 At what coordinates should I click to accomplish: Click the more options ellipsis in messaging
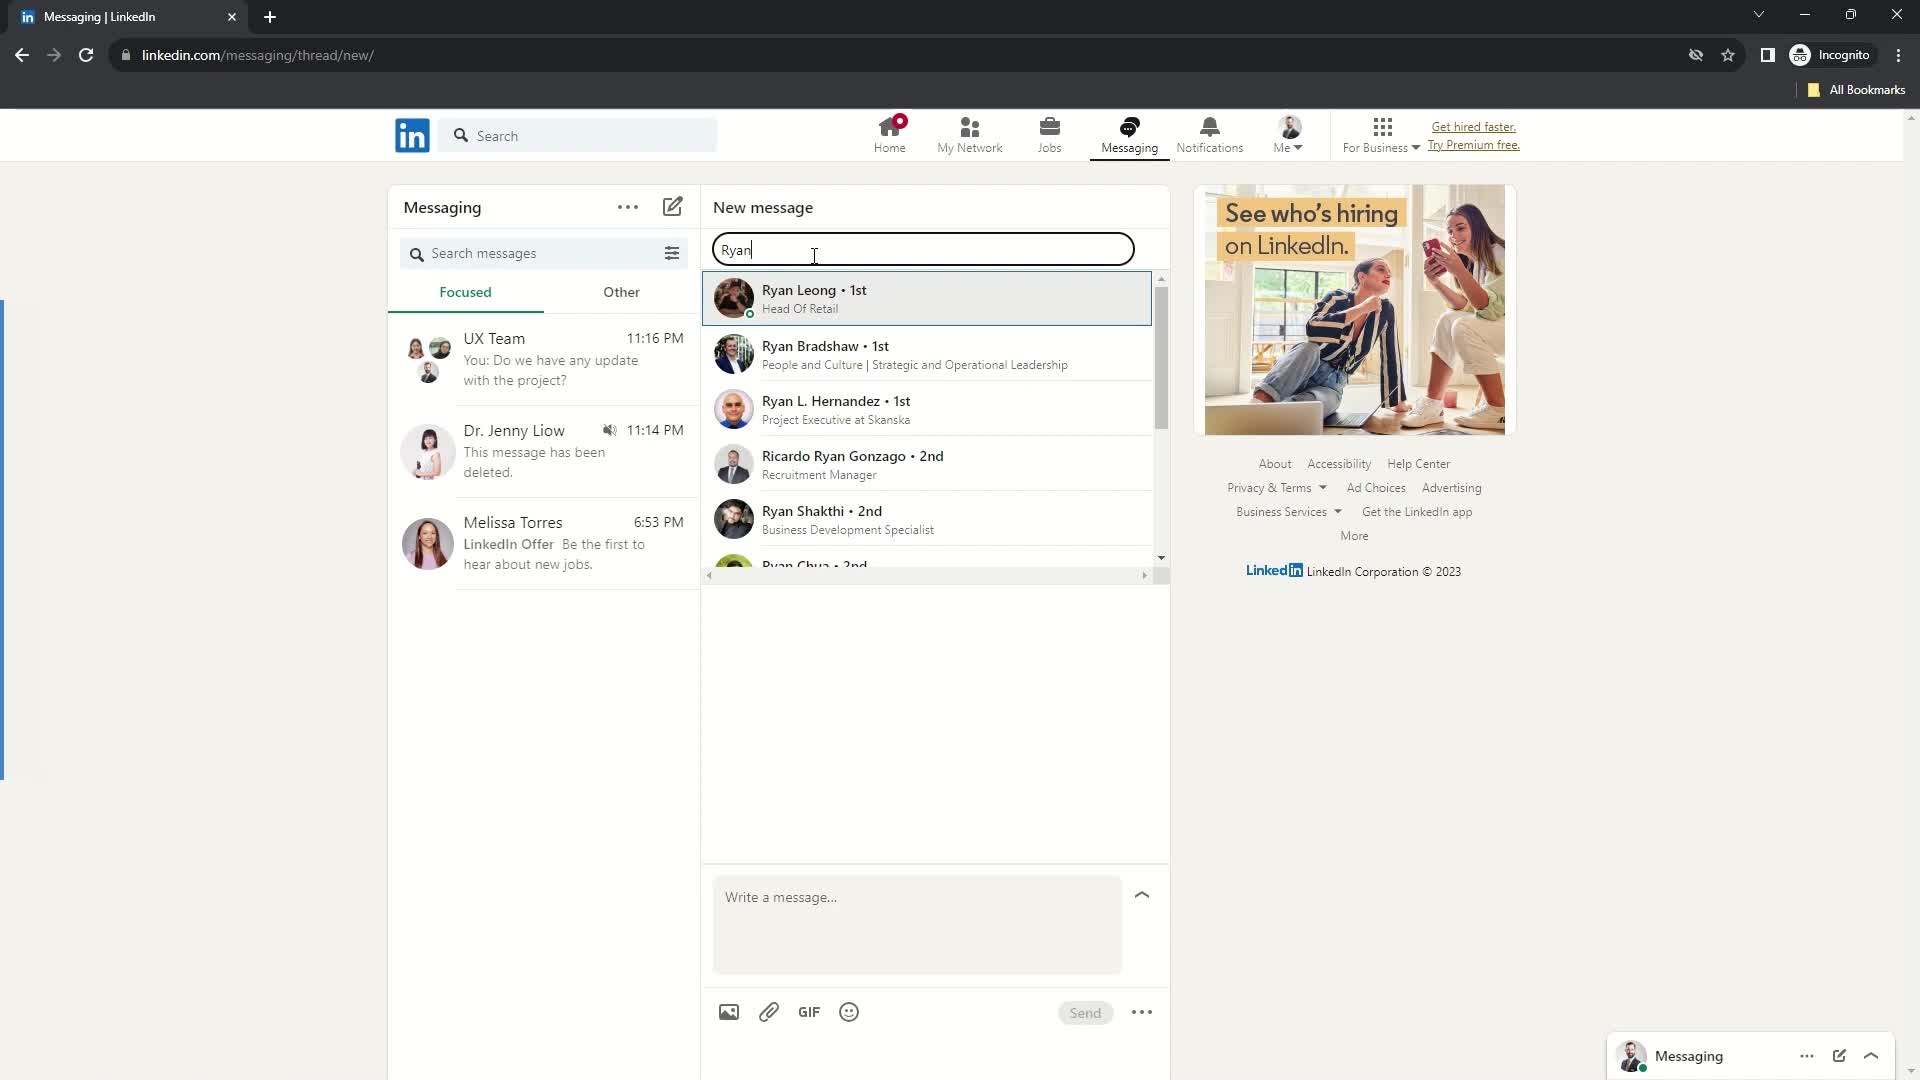[630, 208]
